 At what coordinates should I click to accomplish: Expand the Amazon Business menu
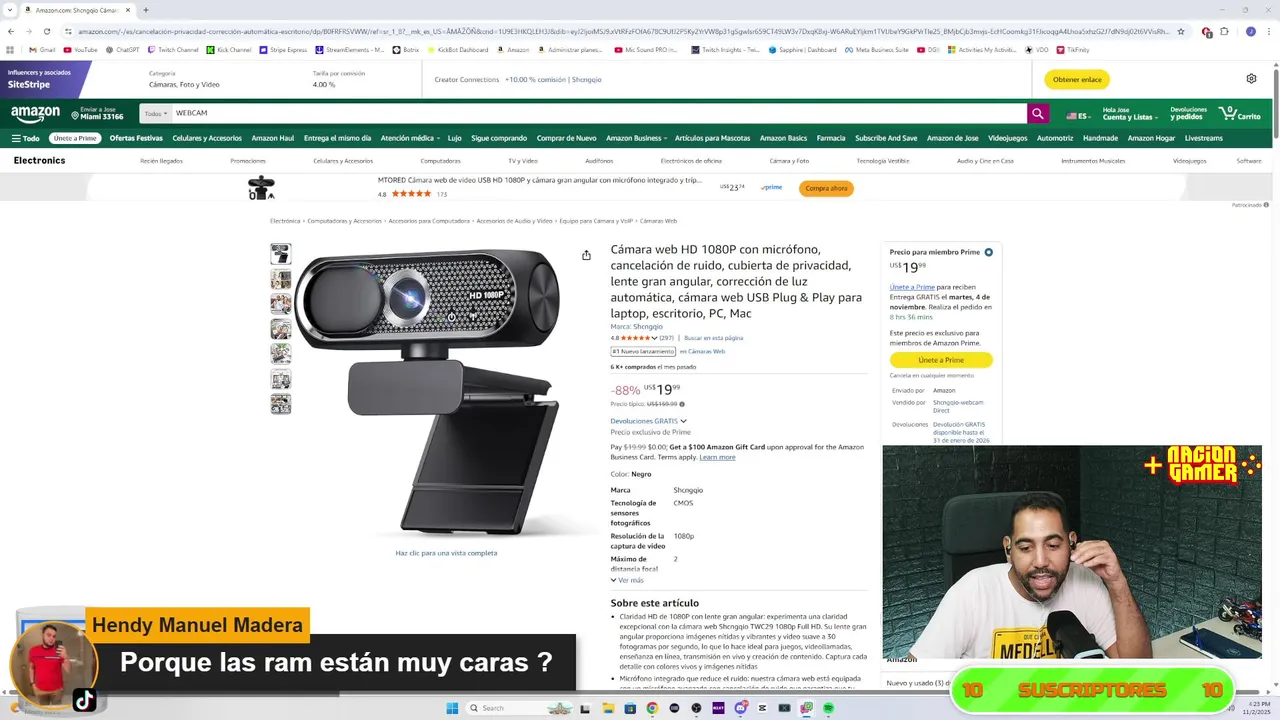pyautogui.click(x=636, y=138)
